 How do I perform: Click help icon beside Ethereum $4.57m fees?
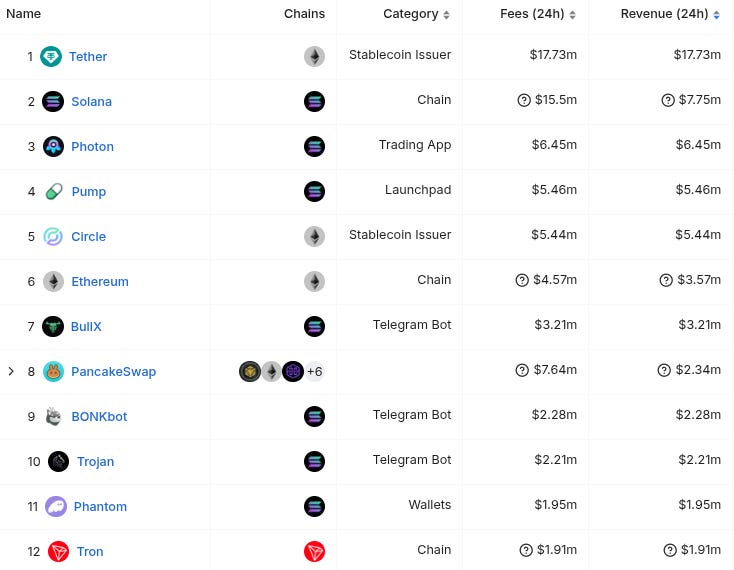coord(522,280)
